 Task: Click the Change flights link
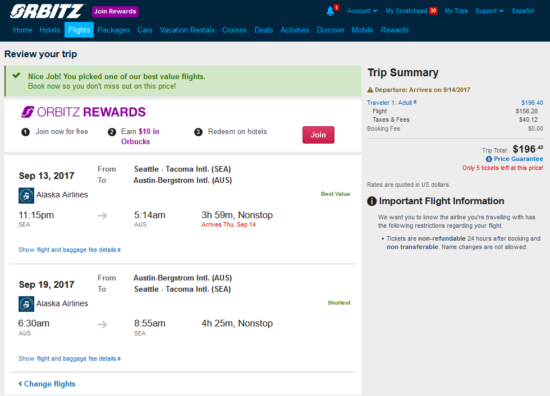(47, 384)
